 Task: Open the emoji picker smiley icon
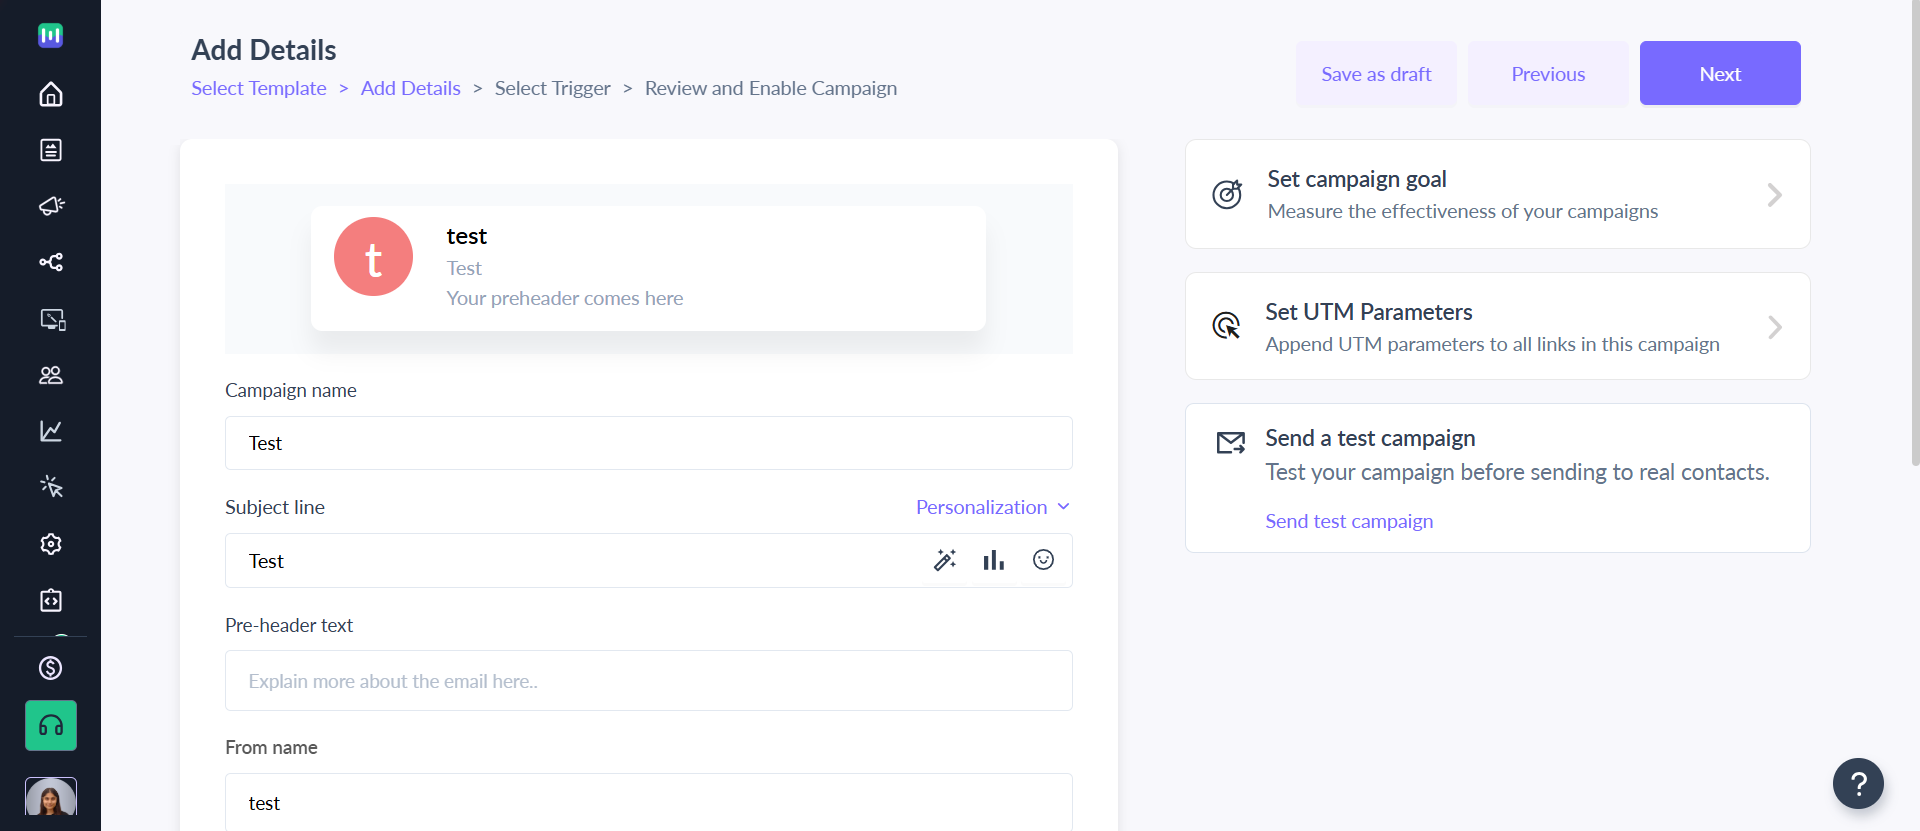coord(1043,560)
